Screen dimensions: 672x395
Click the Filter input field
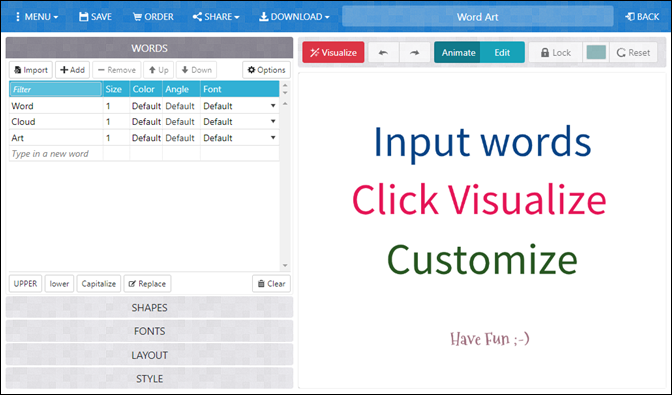pyautogui.click(x=56, y=89)
